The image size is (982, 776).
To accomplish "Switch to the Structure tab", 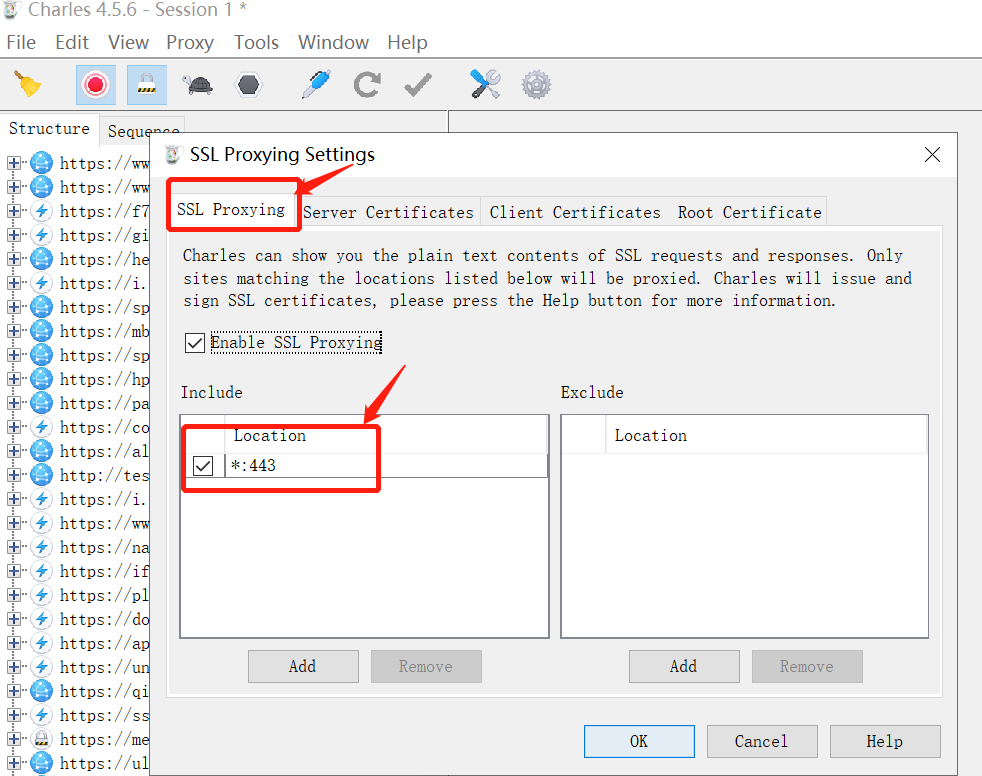I will (49, 128).
